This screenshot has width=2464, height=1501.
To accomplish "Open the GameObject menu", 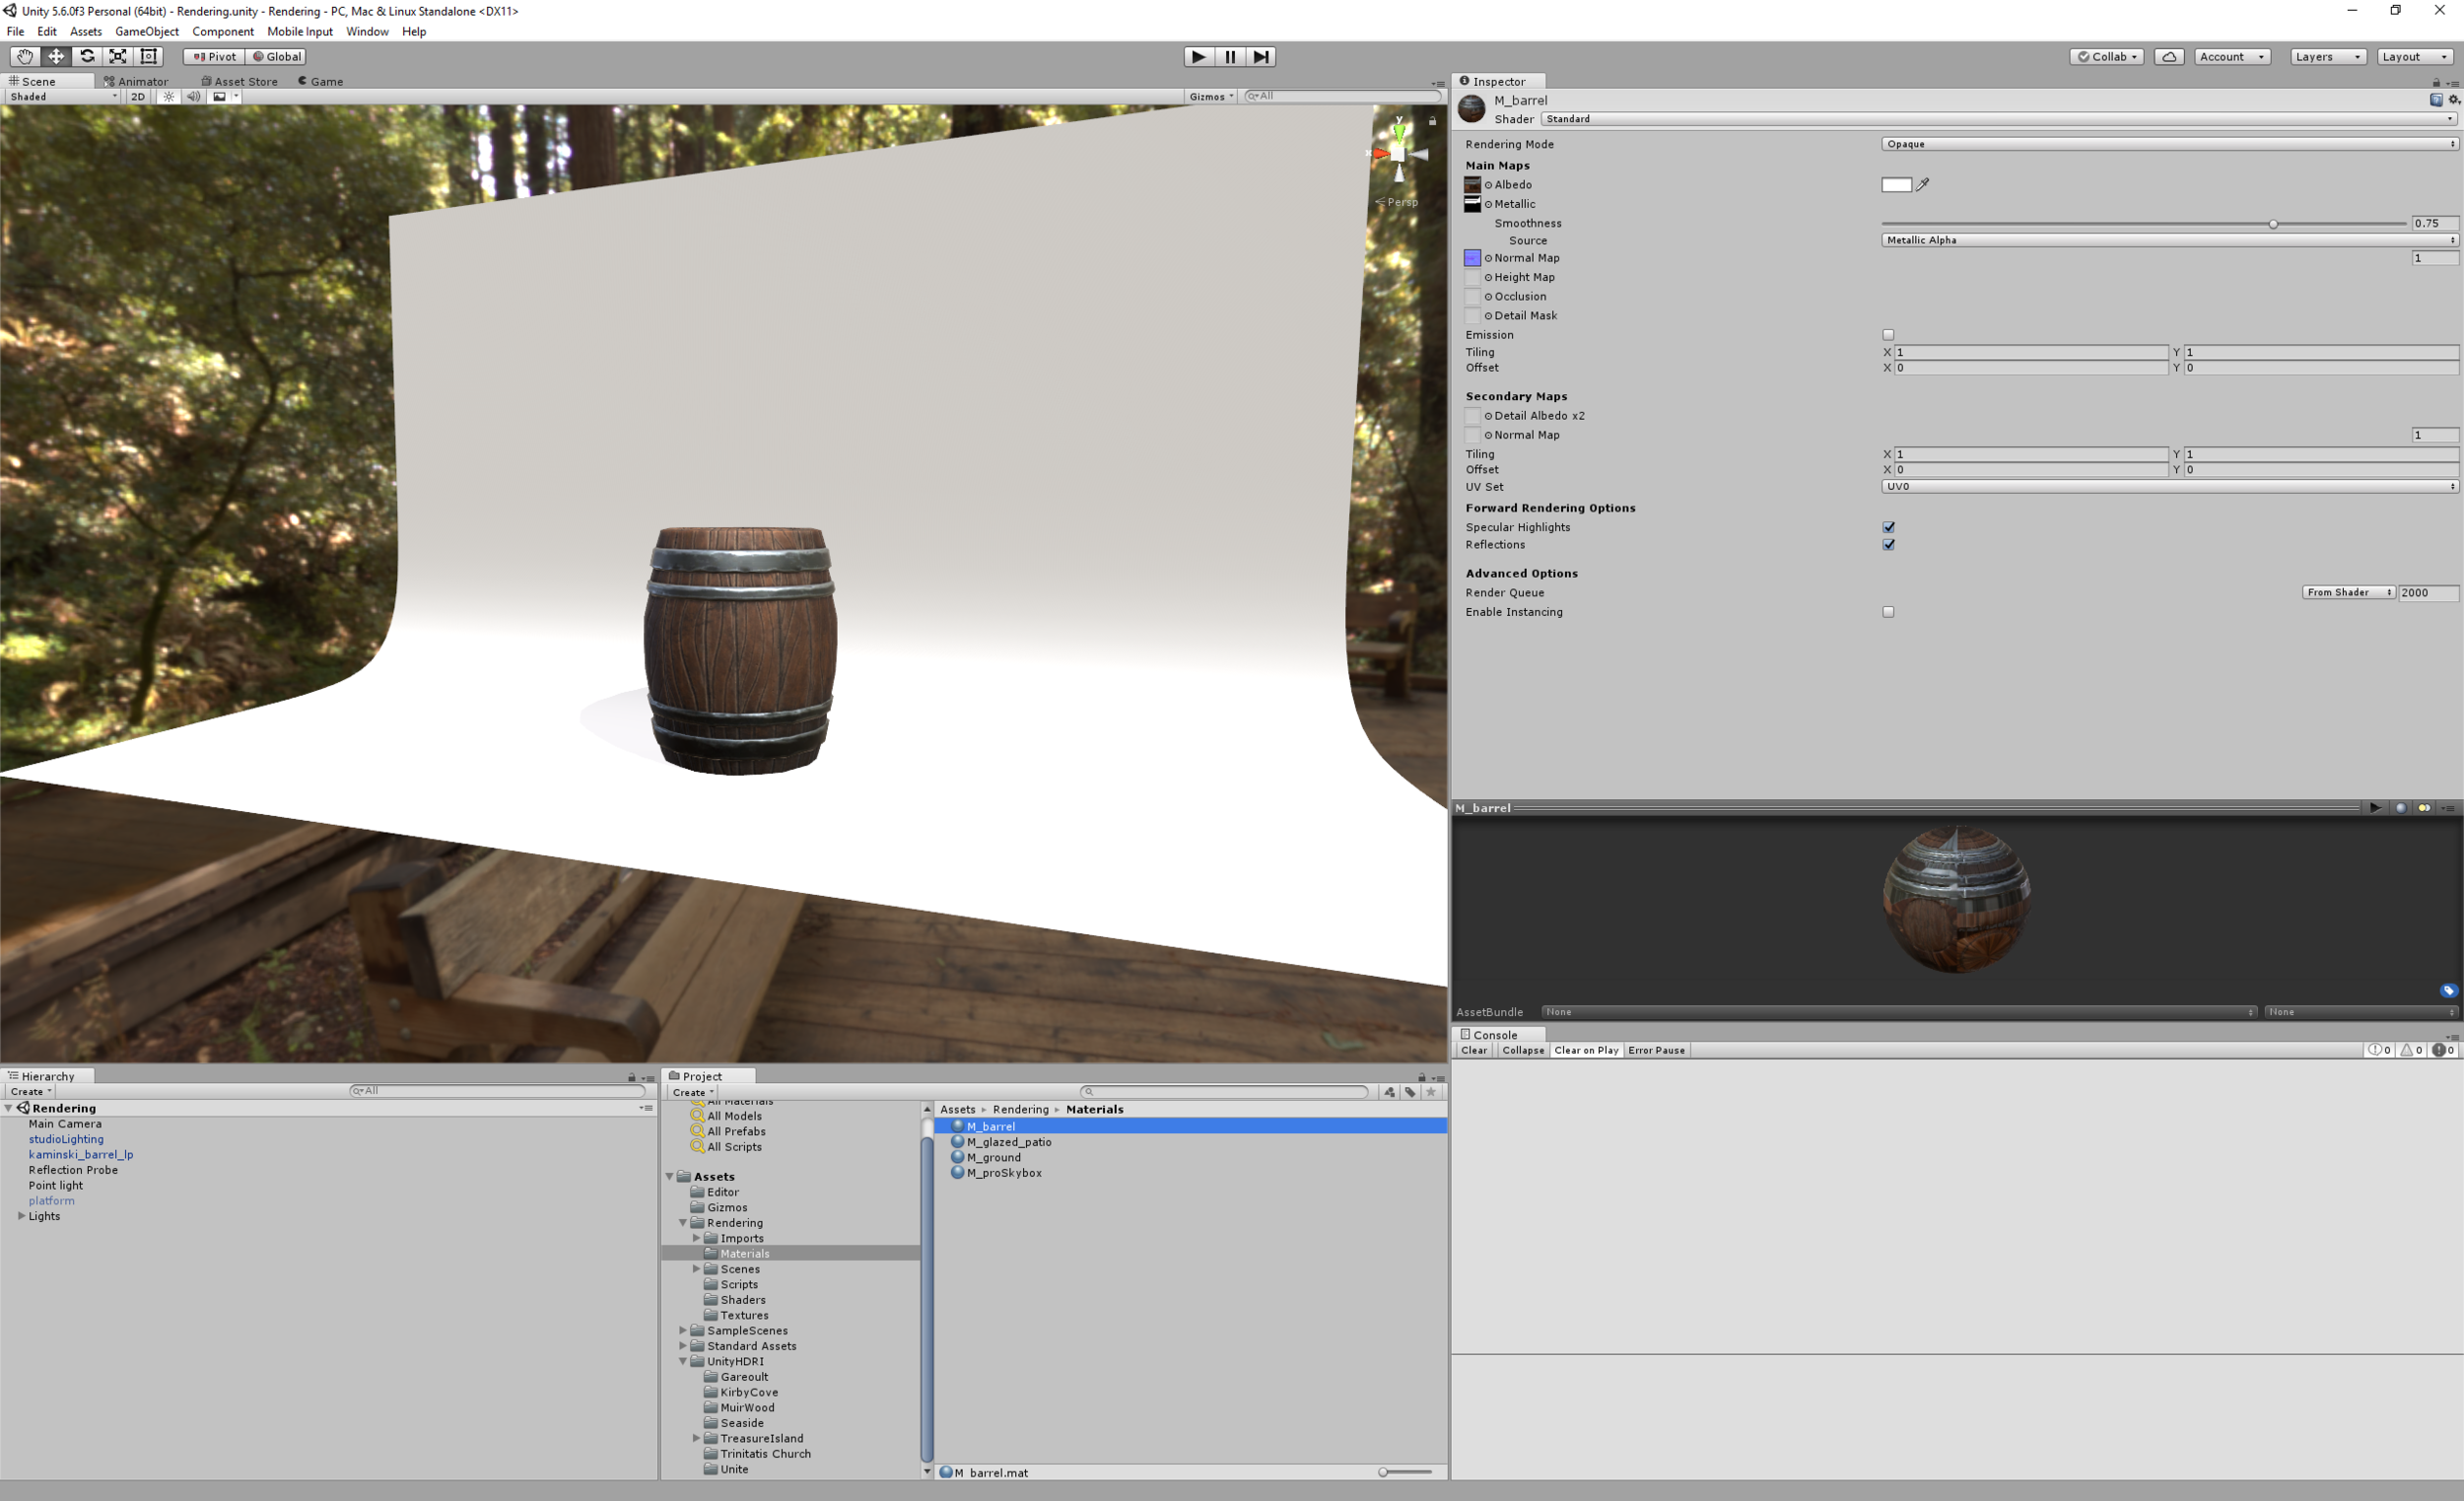I will [147, 32].
